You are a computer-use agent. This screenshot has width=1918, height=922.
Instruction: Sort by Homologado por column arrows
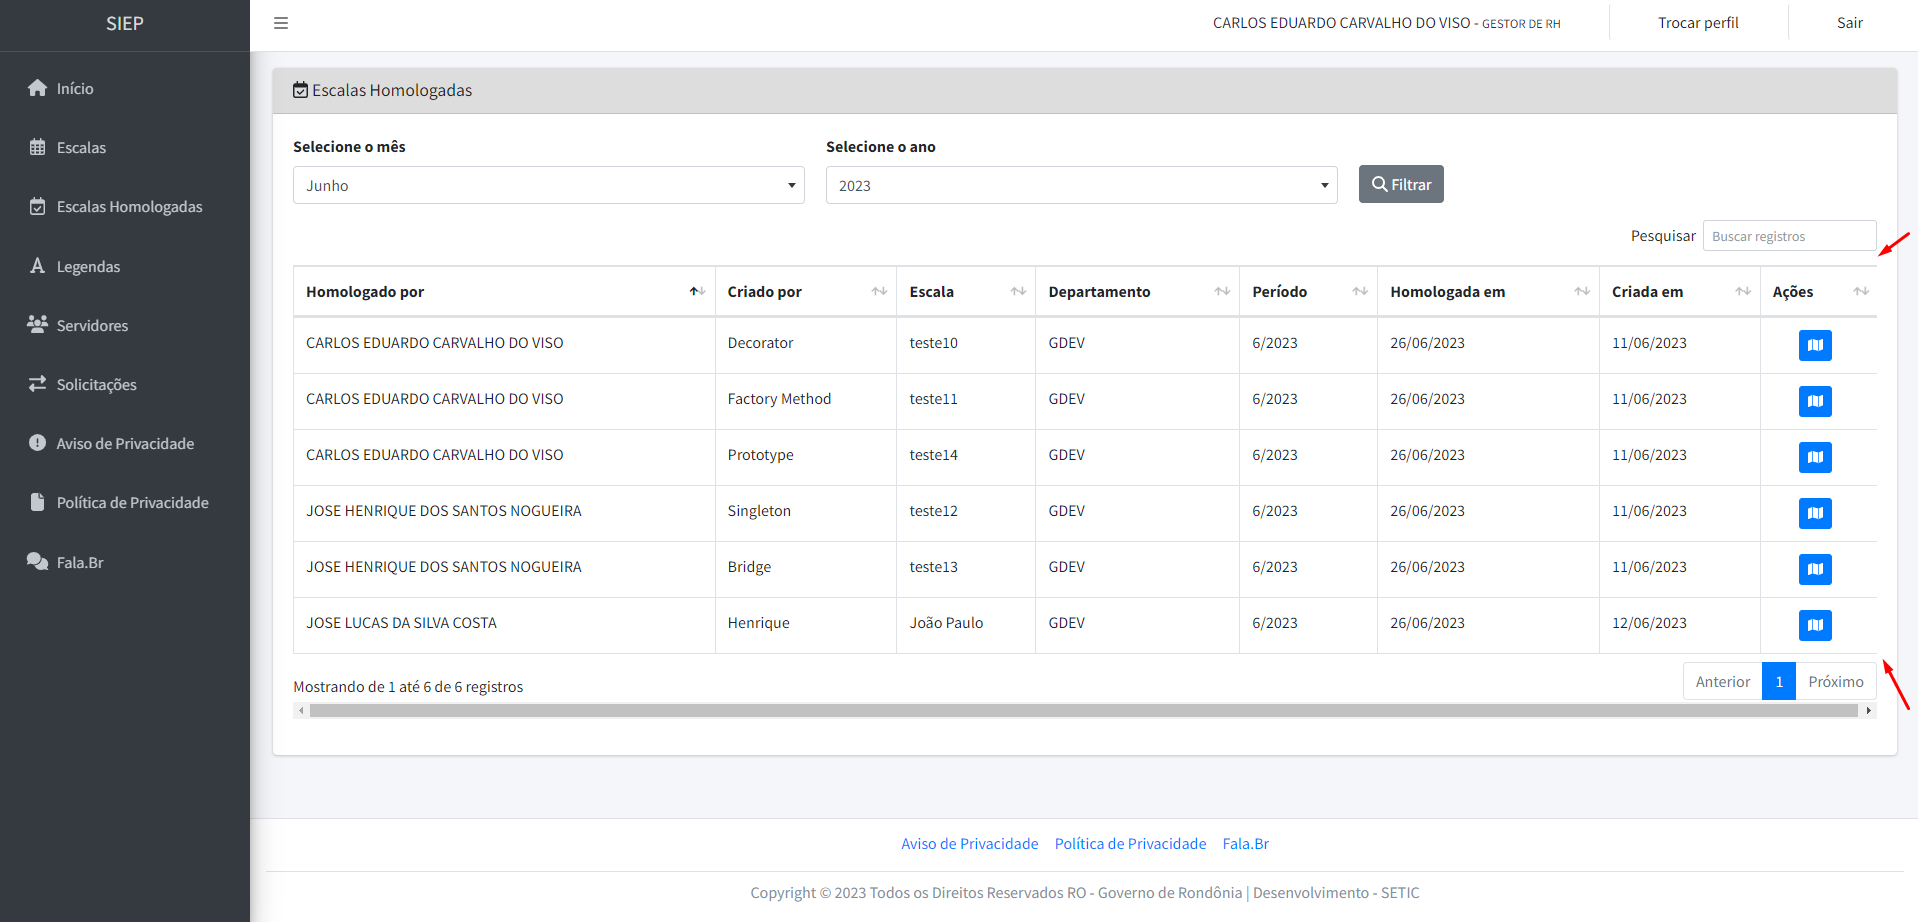tap(697, 291)
